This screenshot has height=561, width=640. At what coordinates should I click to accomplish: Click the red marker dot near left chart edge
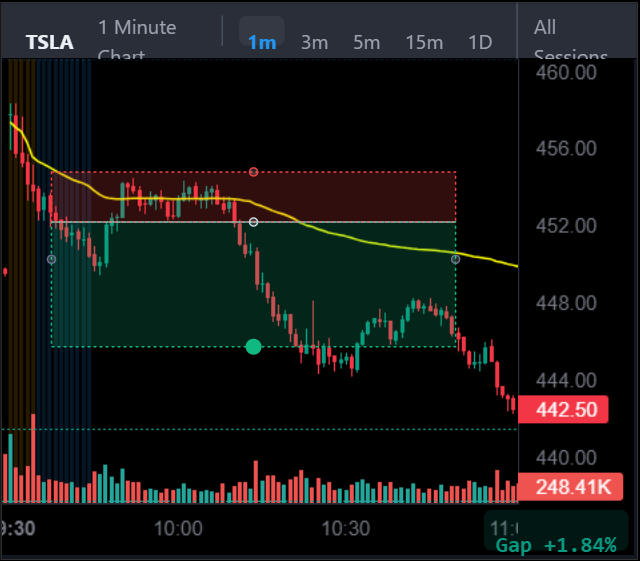point(5,272)
